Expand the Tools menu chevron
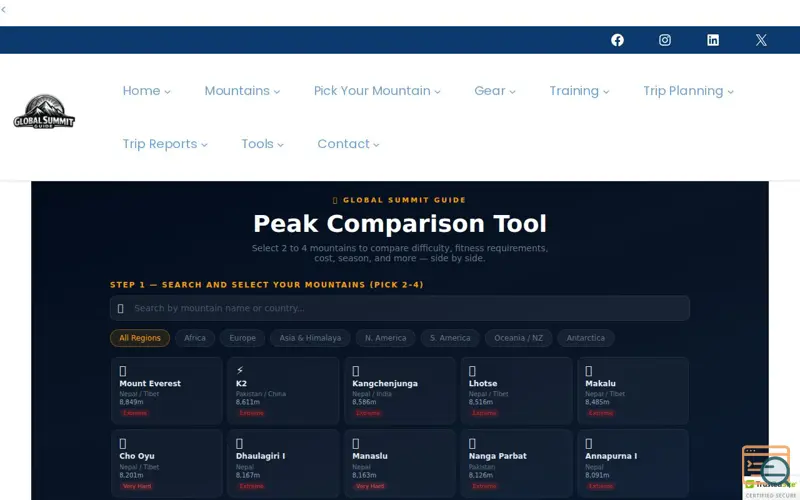Viewport: 800px width, 500px height. (x=280, y=145)
